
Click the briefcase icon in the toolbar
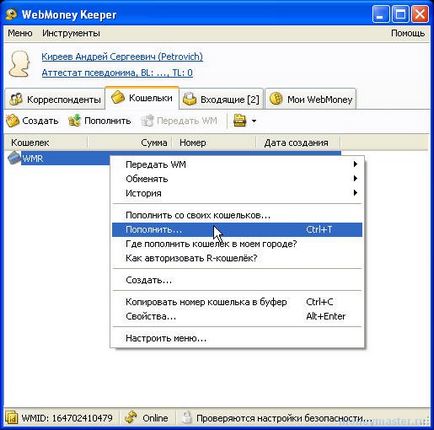coord(240,120)
